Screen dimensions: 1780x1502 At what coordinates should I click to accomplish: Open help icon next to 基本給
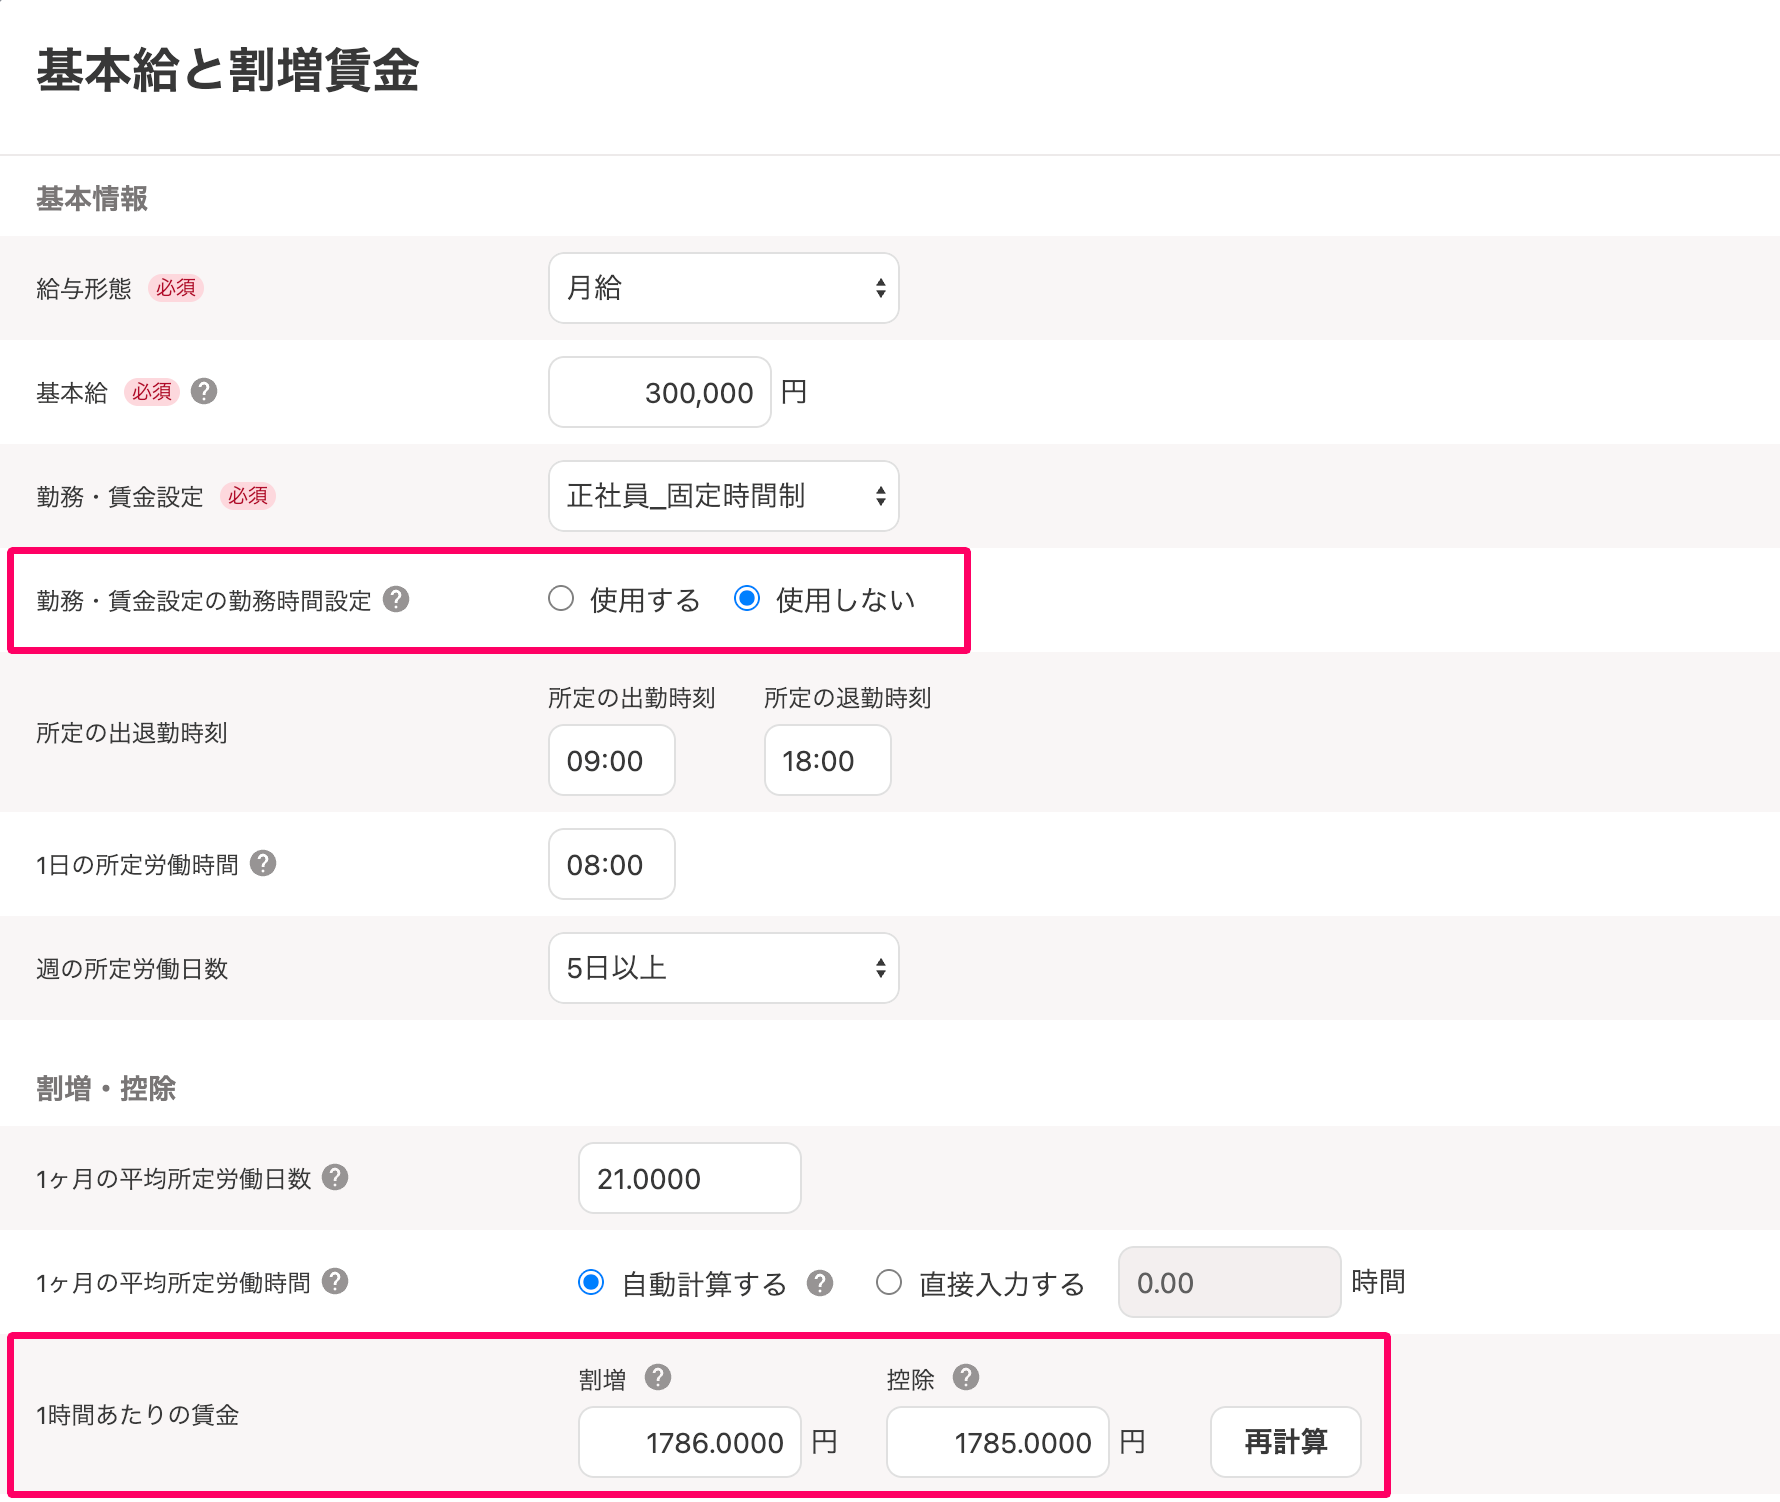[x=204, y=391]
